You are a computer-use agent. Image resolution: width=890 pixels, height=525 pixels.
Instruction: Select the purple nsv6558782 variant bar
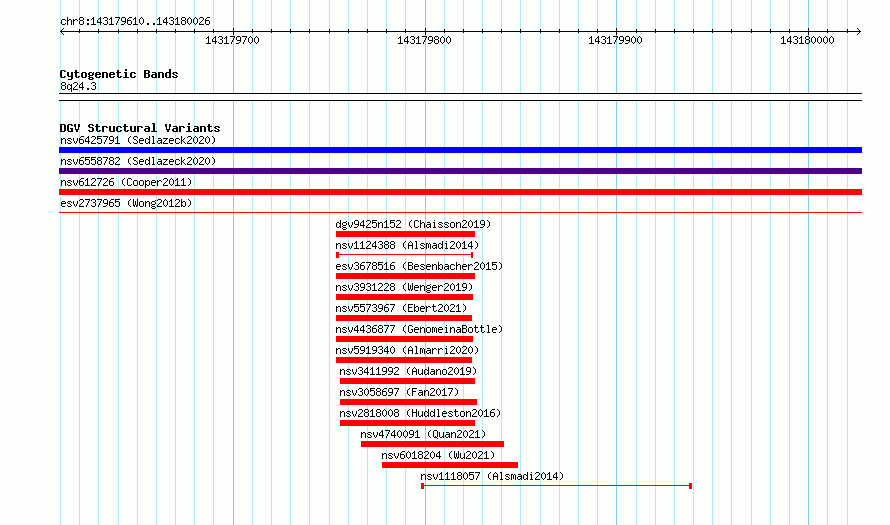pos(460,171)
